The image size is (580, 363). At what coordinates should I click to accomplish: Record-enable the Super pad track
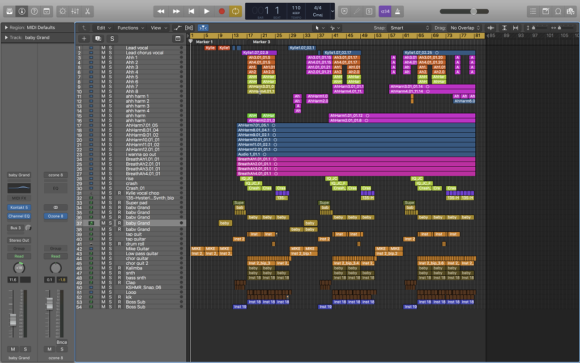coord(119,203)
